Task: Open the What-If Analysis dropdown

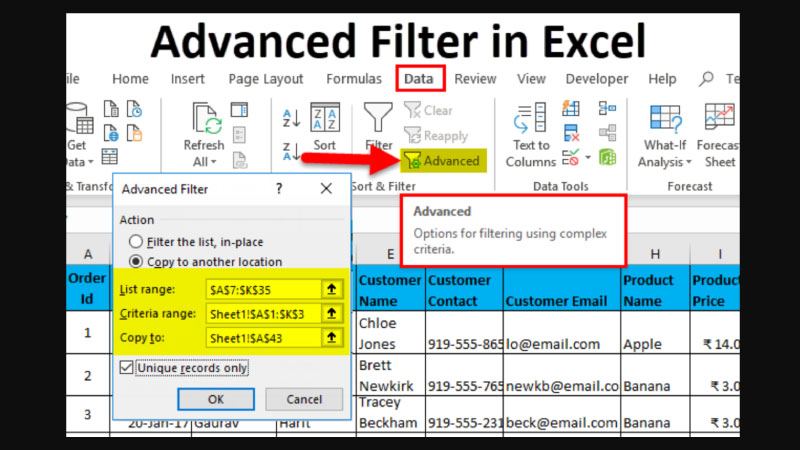Action: click(663, 162)
